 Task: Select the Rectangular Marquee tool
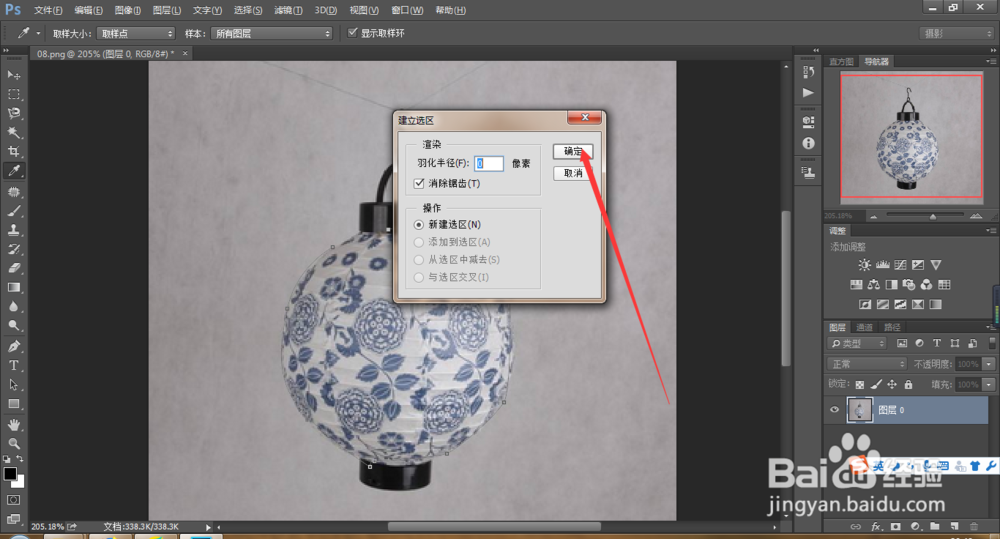(13, 94)
